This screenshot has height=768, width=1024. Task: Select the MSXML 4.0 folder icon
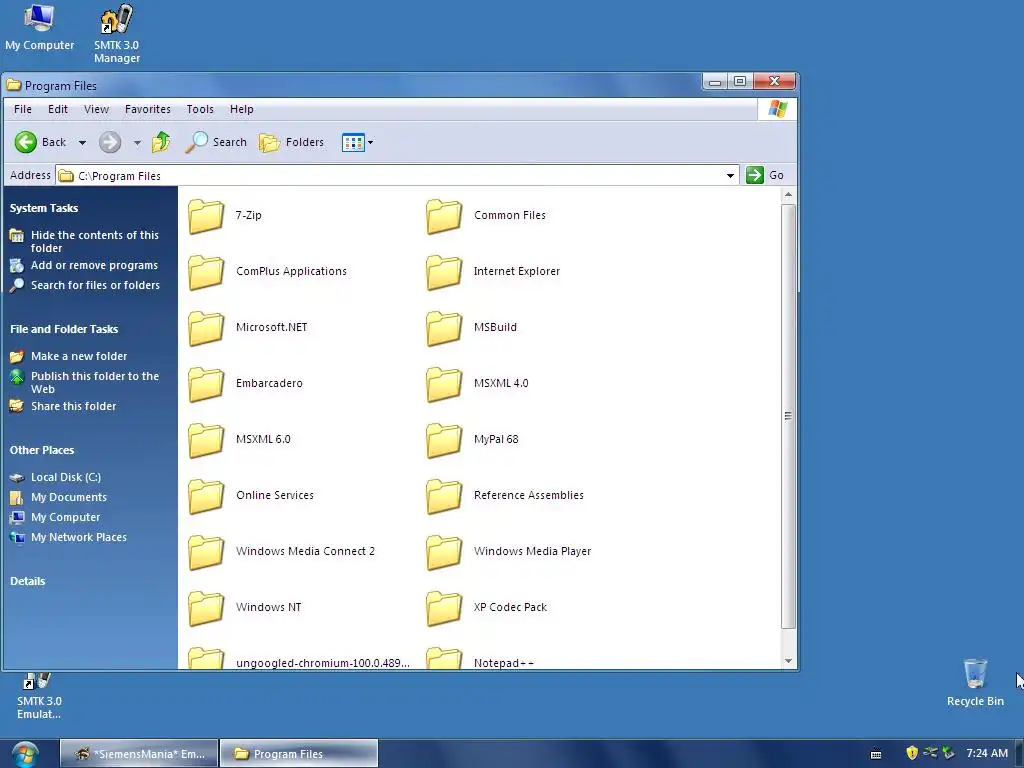[x=444, y=385]
